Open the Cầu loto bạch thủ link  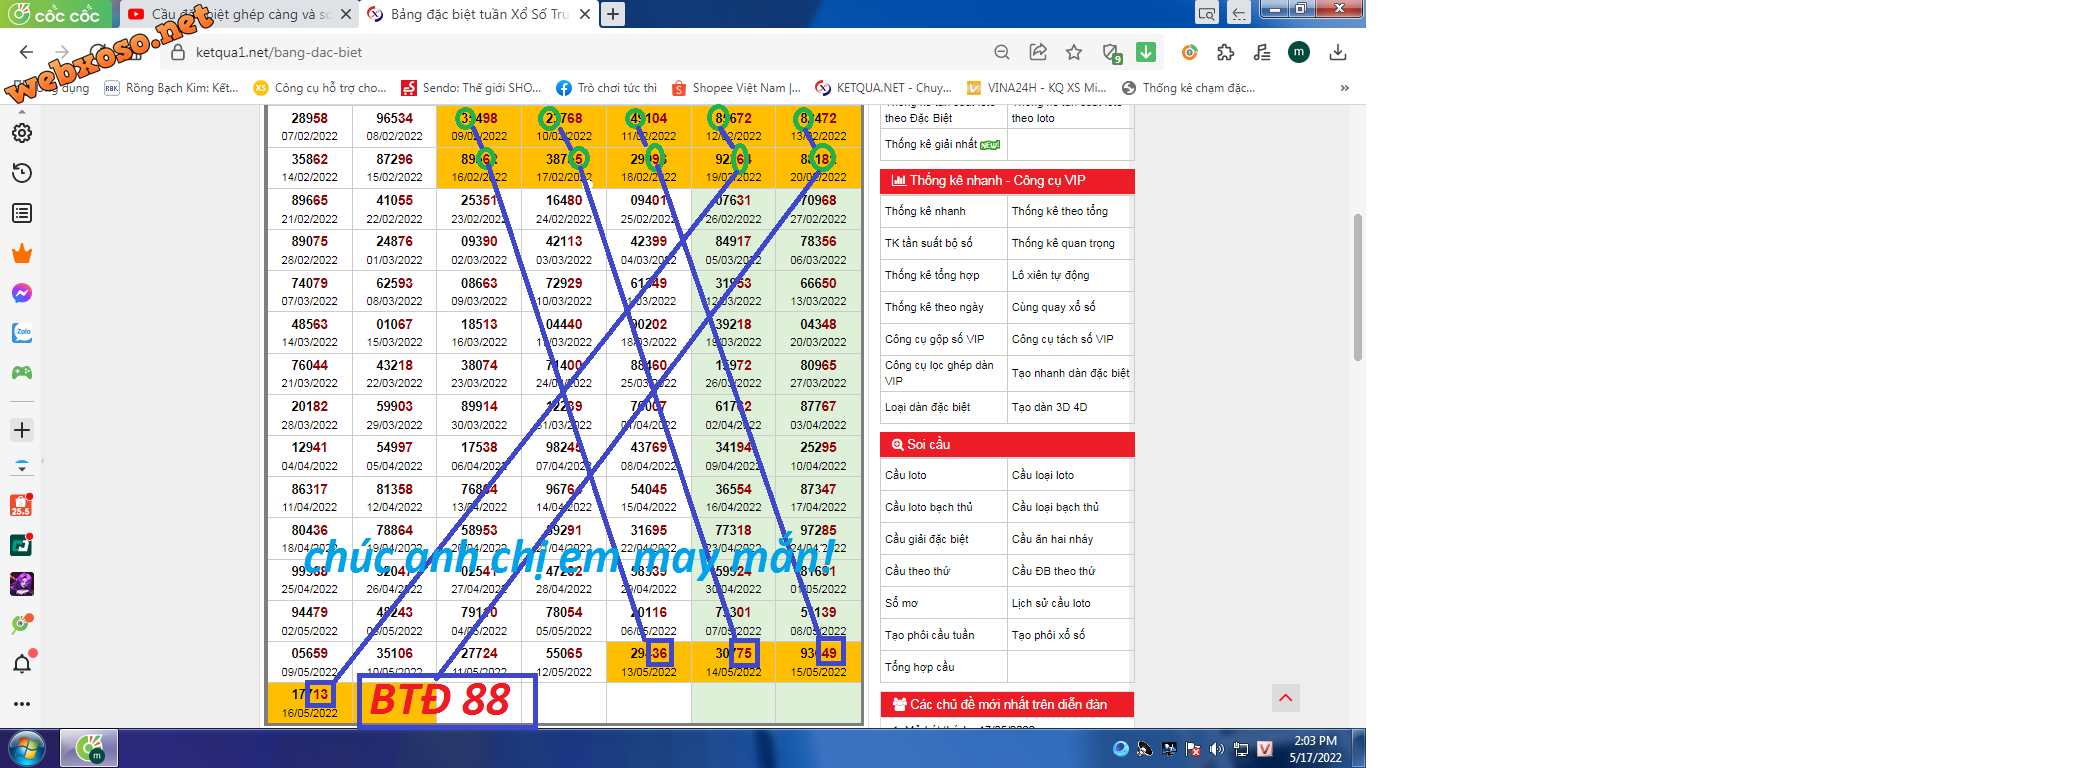[928, 507]
